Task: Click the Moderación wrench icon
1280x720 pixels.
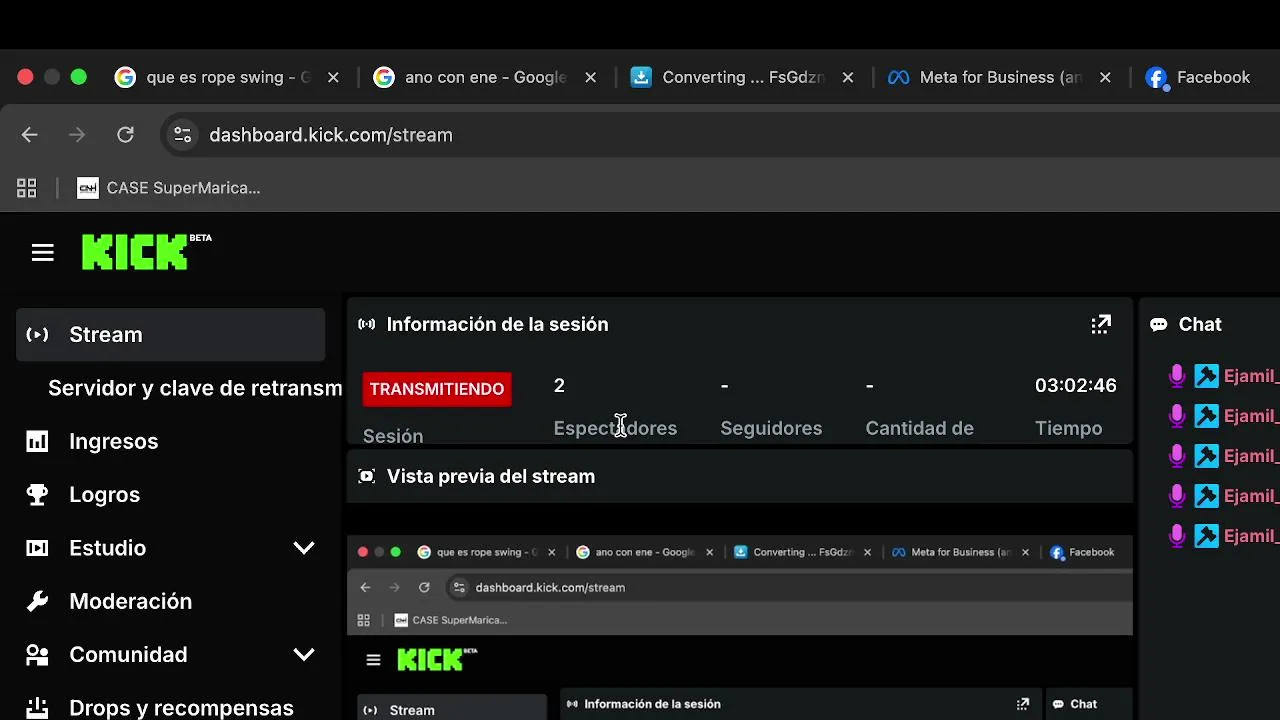Action: pyautogui.click(x=37, y=601)
